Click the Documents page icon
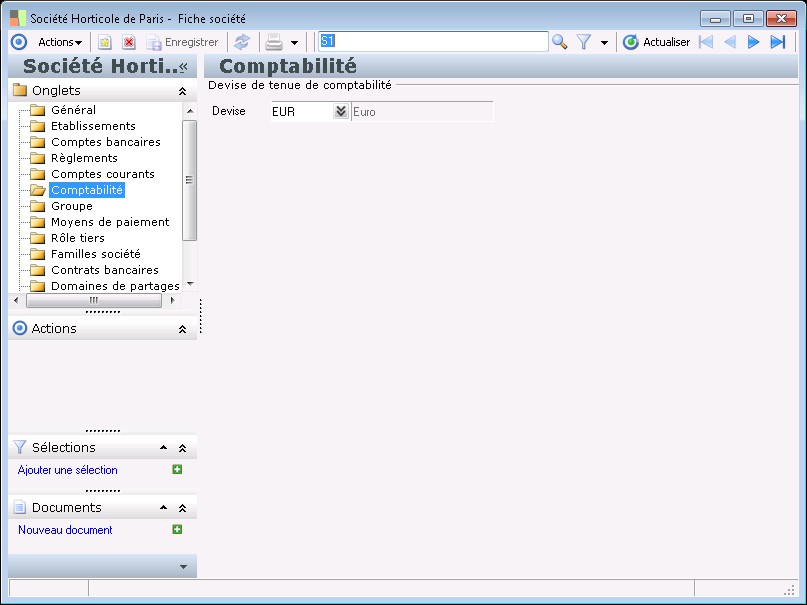Viewport: 807px width, 605px height. coord(20,507)
